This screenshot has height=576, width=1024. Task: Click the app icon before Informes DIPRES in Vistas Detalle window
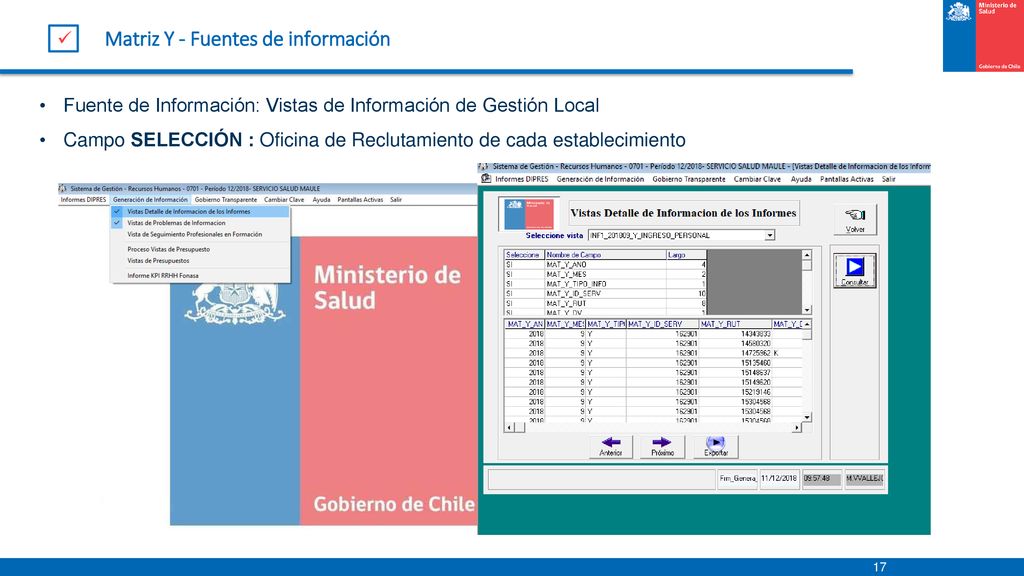click(486, 179)
